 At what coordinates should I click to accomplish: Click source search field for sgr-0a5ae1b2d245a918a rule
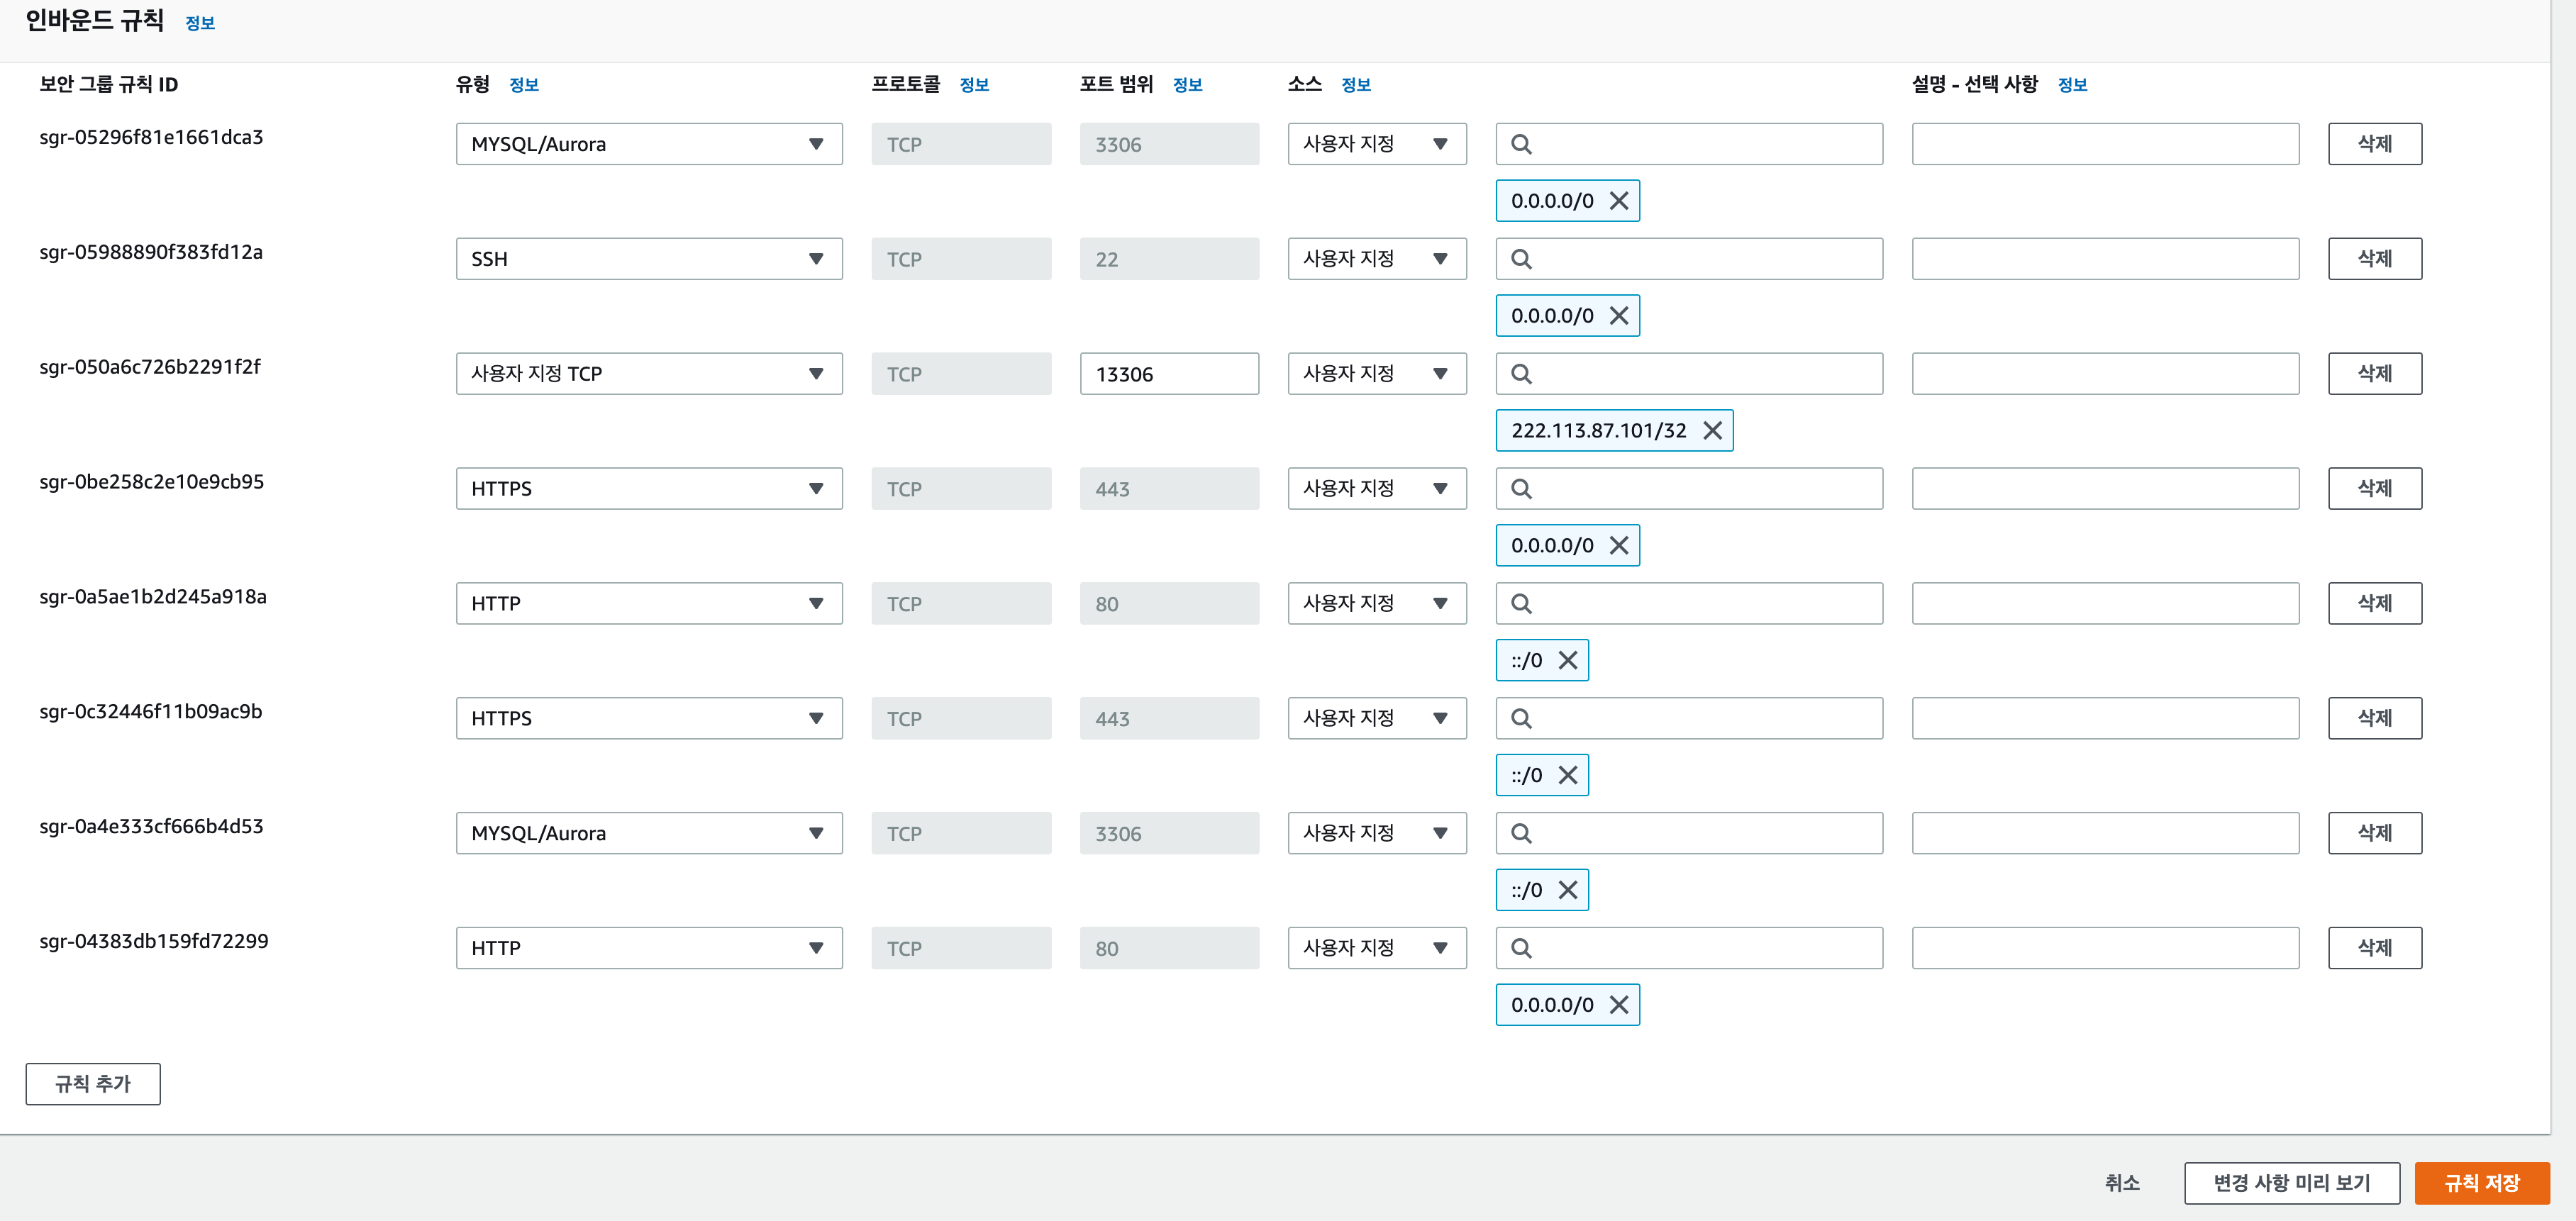[x=1689, y=604]
